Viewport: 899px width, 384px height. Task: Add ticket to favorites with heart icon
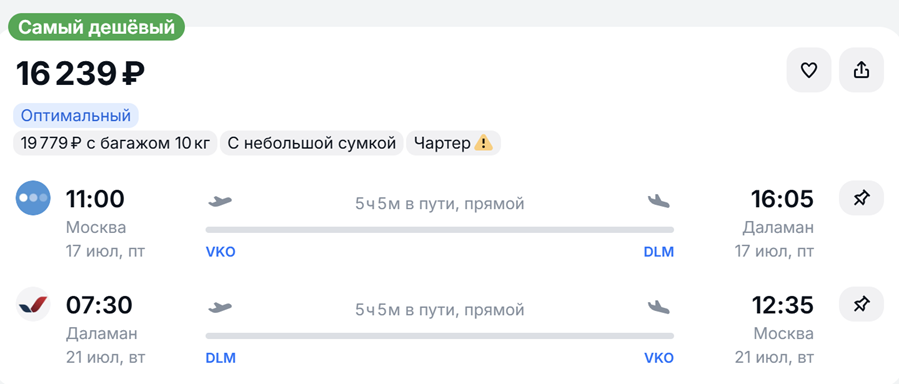click(808, 70)
